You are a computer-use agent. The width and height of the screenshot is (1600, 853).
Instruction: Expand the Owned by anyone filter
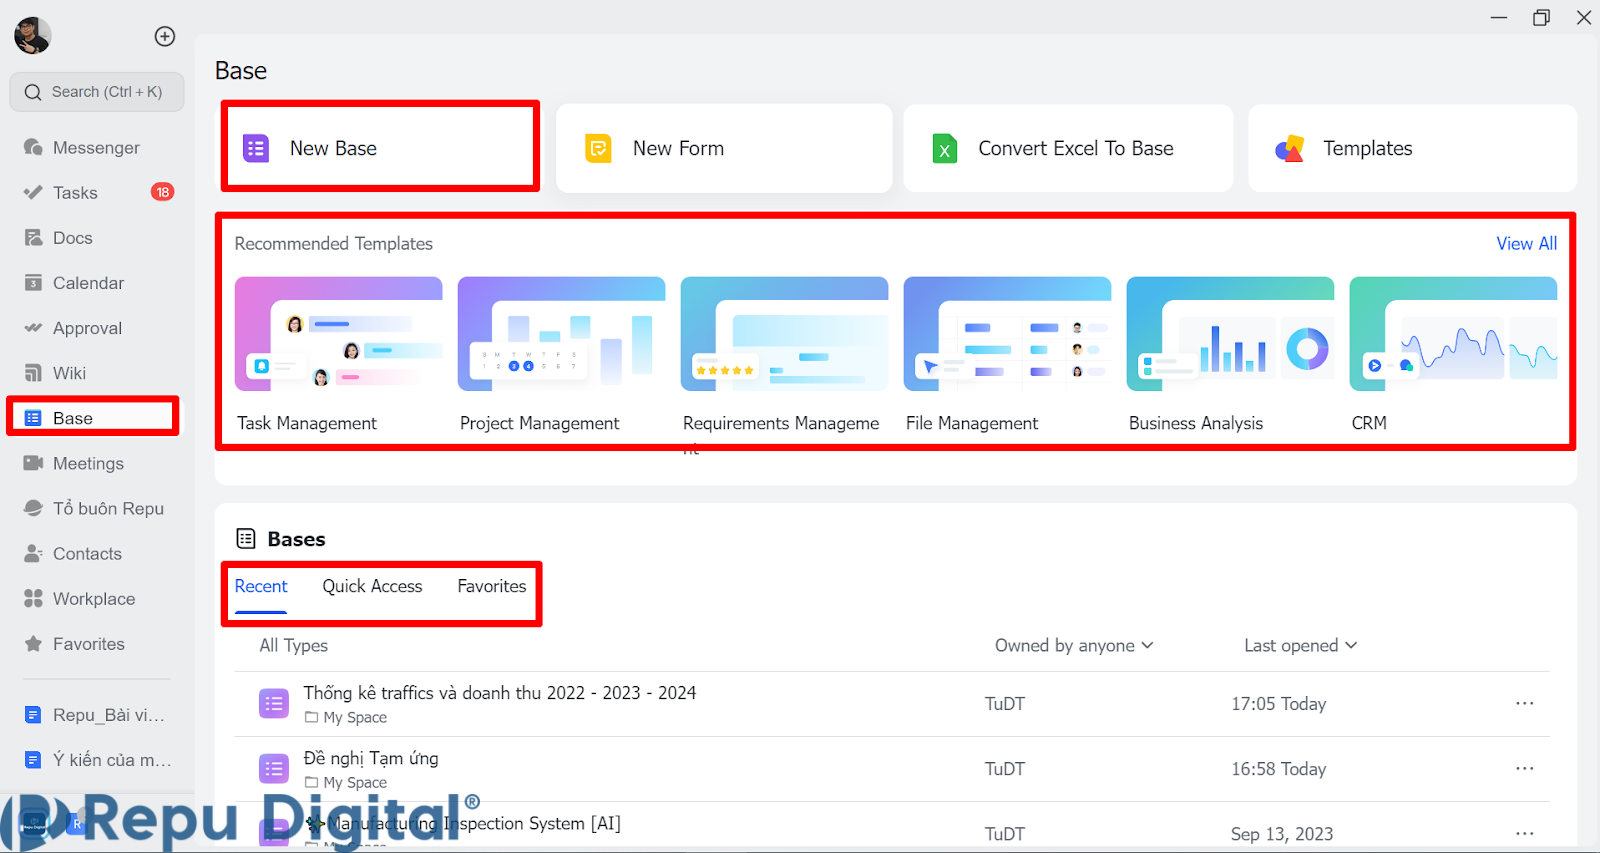tap(1073, 646)
